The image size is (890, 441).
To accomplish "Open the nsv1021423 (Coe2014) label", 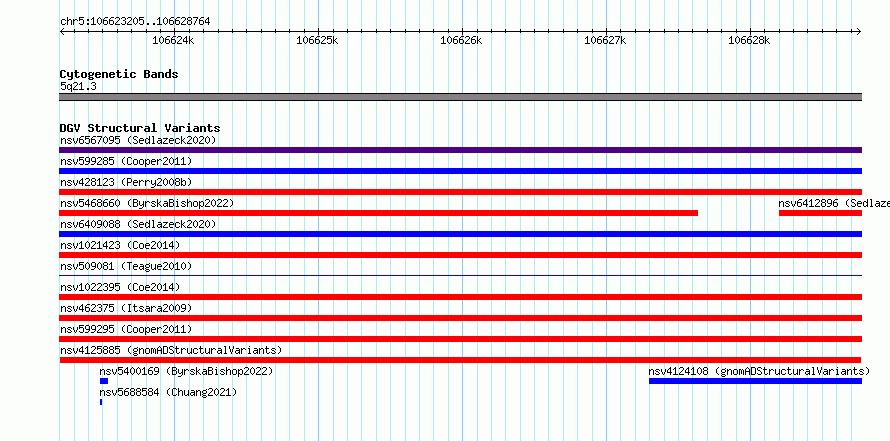I will (120, 245).
